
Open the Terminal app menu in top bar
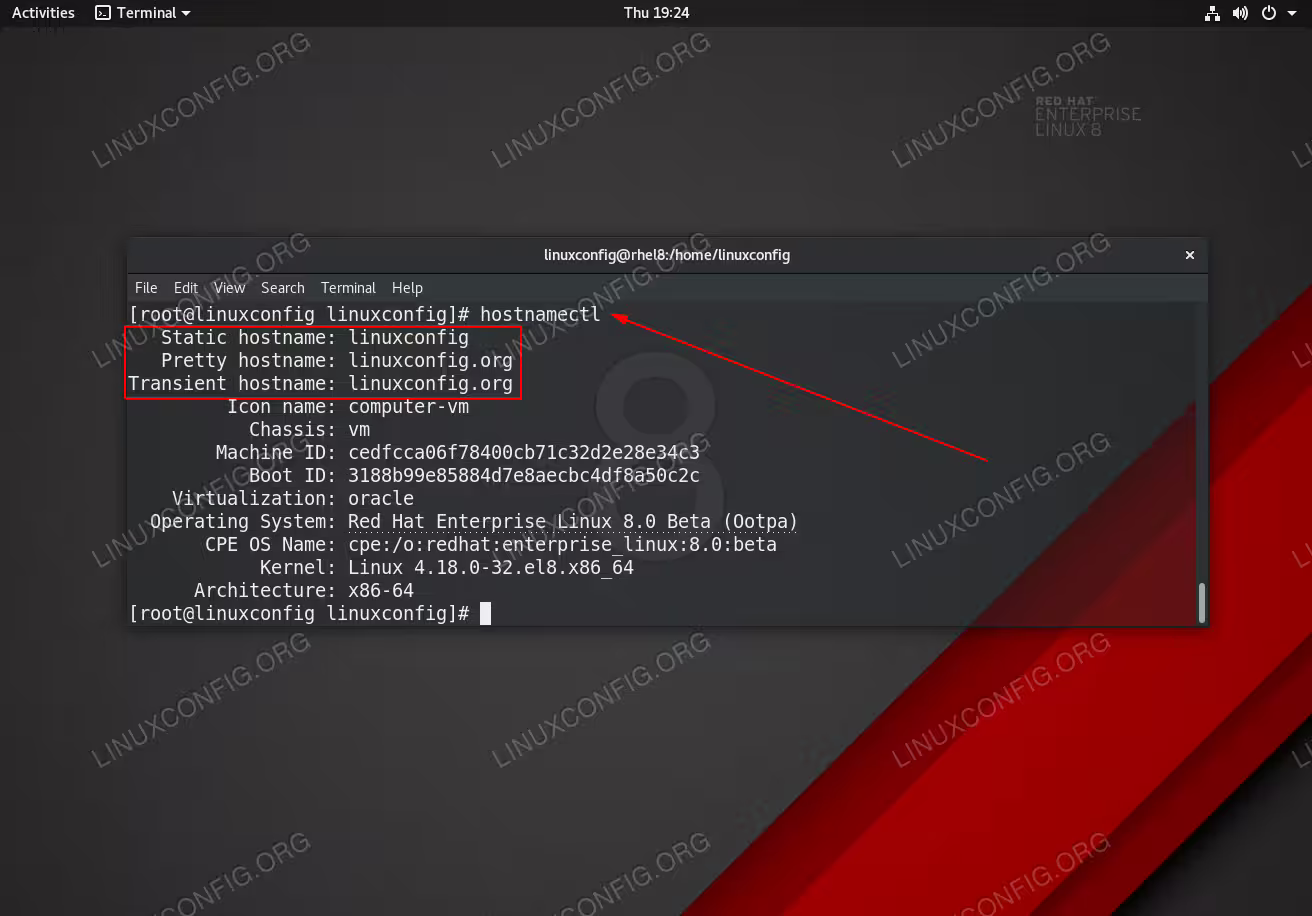(143, 13)
